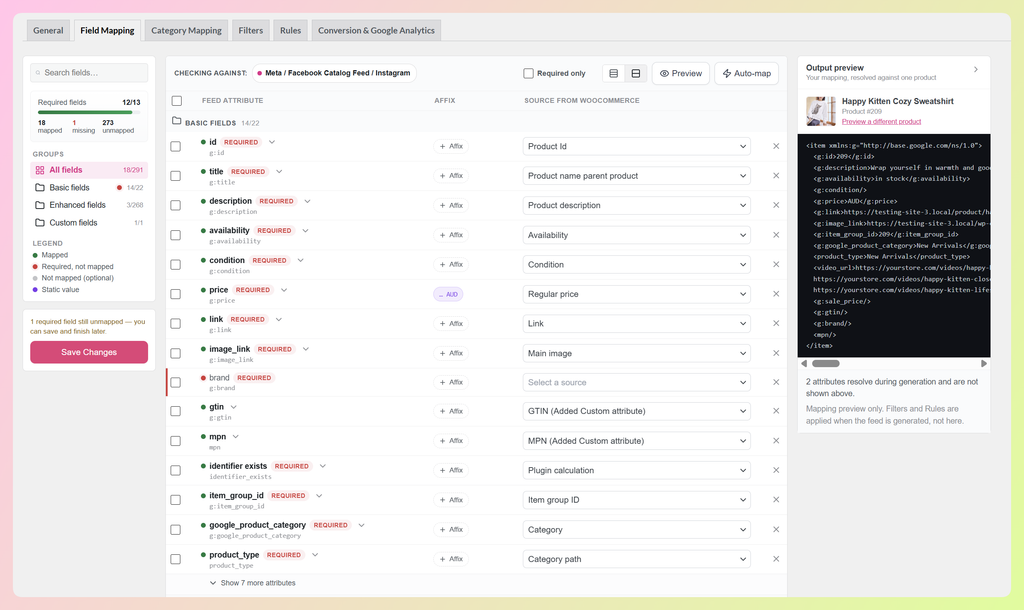Remove the price row mapping
Image resolution: width=1024 pixels, height=610 pixels.
pos(776,294)
